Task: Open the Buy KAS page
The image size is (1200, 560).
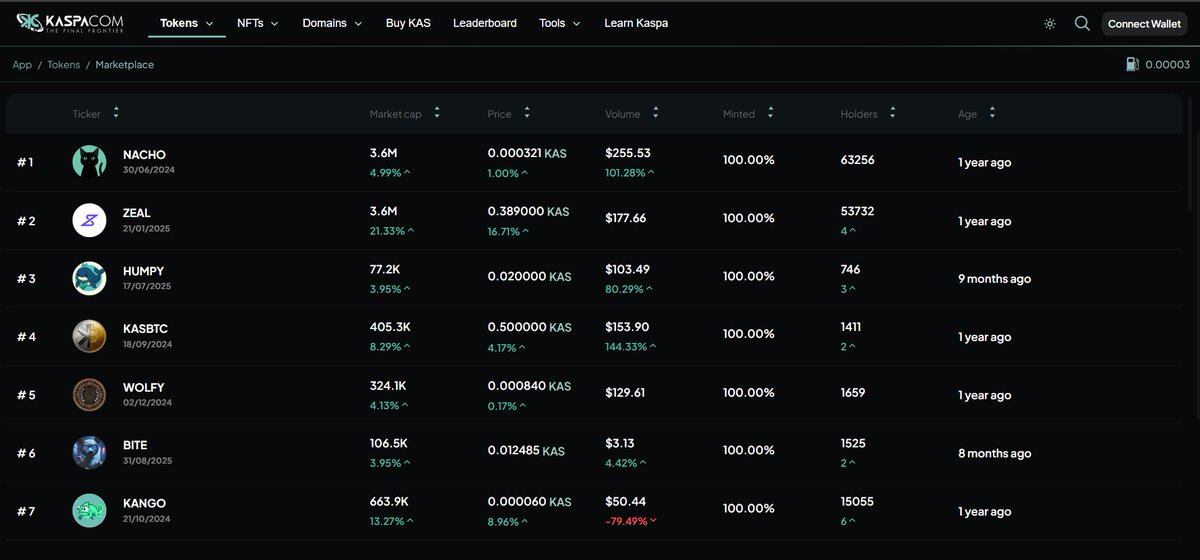Action: (408, 23)
